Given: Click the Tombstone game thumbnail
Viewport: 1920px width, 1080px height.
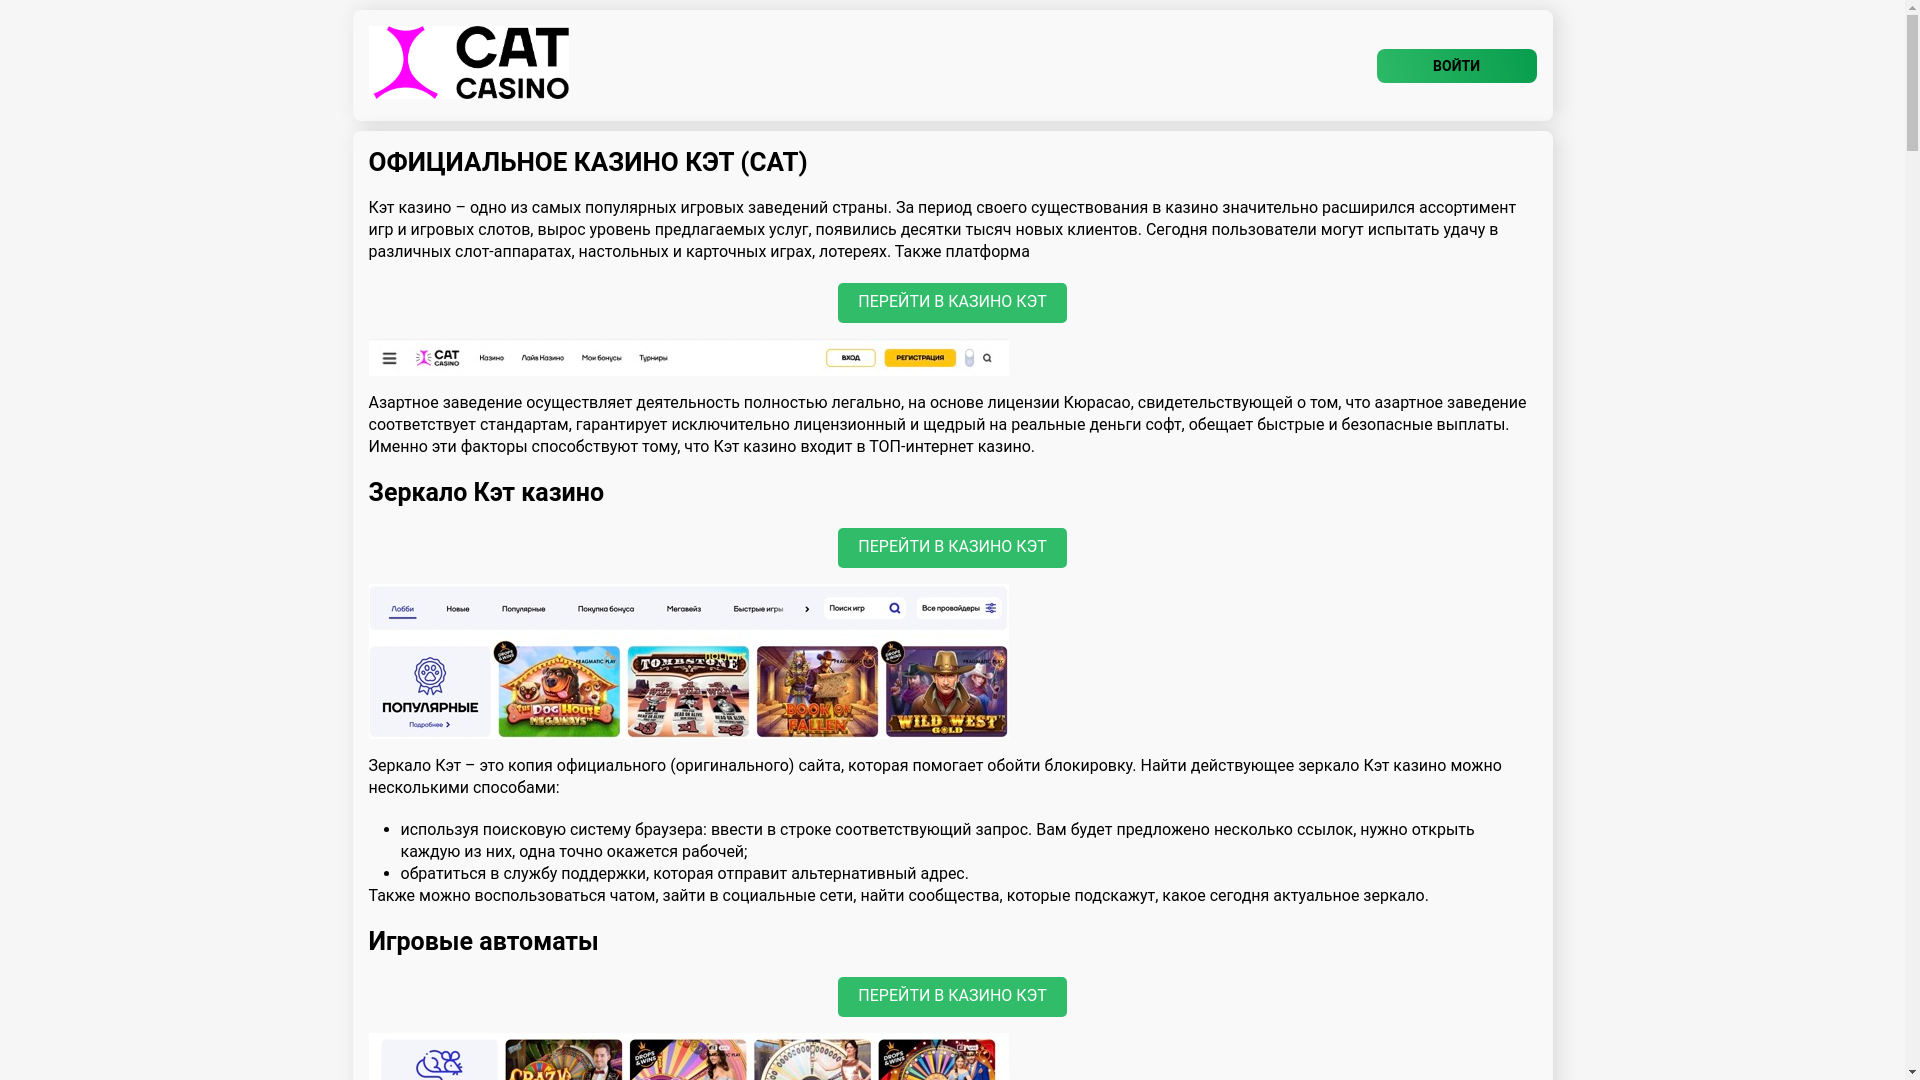Looking at the screenshot, I should tap(688, 692).
